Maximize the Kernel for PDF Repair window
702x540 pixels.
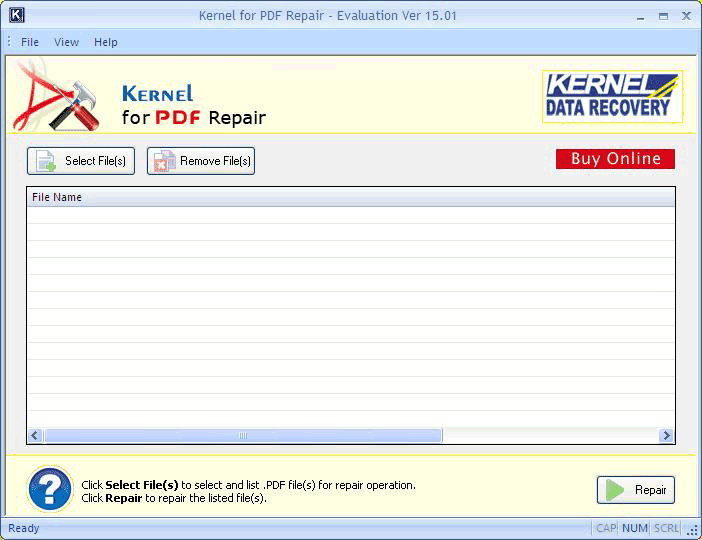(x=663, y=16)
